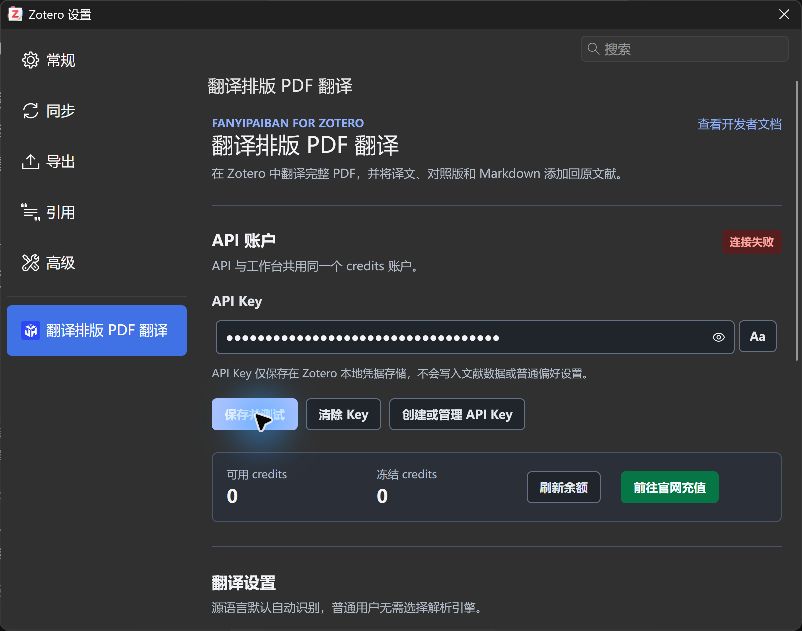Open the 常规 general settings pane
Image resolution: width=802 pixels, height=631 pixels.
97,60
